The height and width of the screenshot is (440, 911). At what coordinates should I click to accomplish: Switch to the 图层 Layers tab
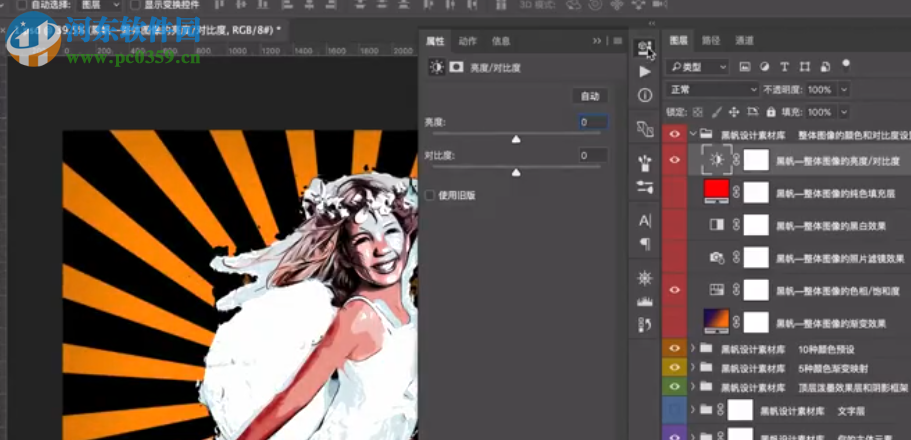679,41
